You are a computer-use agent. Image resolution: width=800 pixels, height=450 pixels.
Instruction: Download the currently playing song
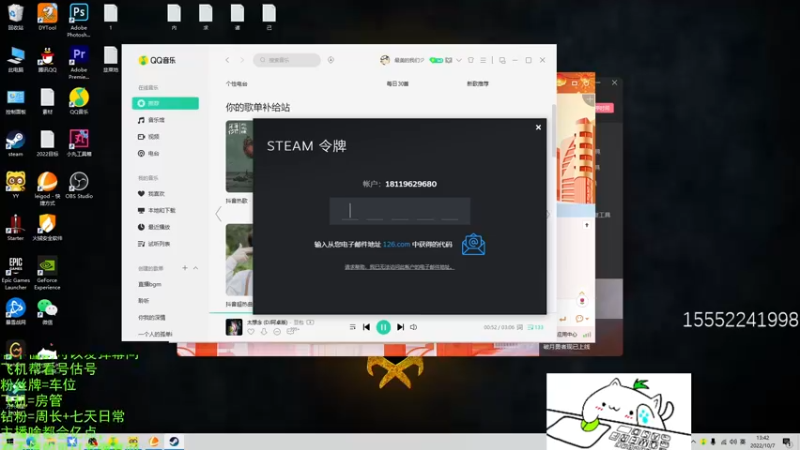[x=264, y=332]
